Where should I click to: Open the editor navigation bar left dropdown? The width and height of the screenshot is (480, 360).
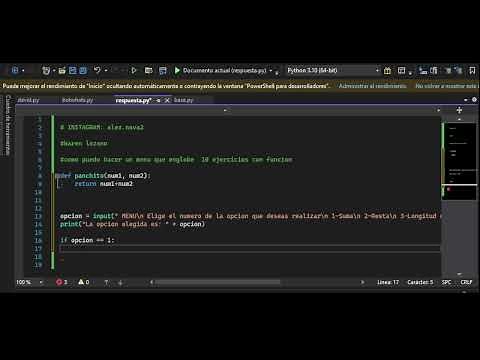pos(225,110)
